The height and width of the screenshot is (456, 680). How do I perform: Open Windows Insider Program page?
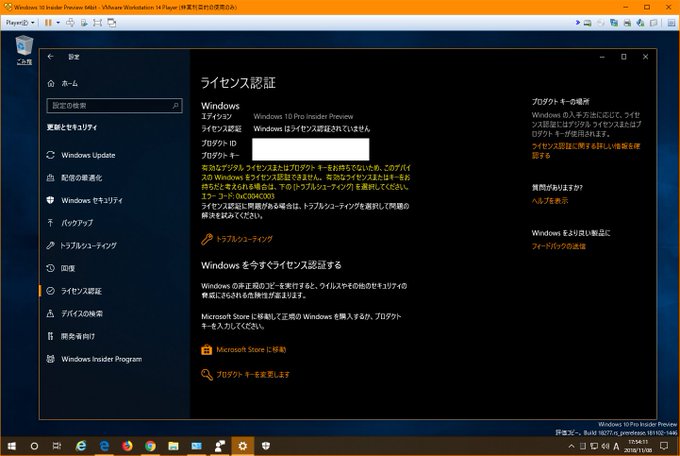(x=94, y=359)
